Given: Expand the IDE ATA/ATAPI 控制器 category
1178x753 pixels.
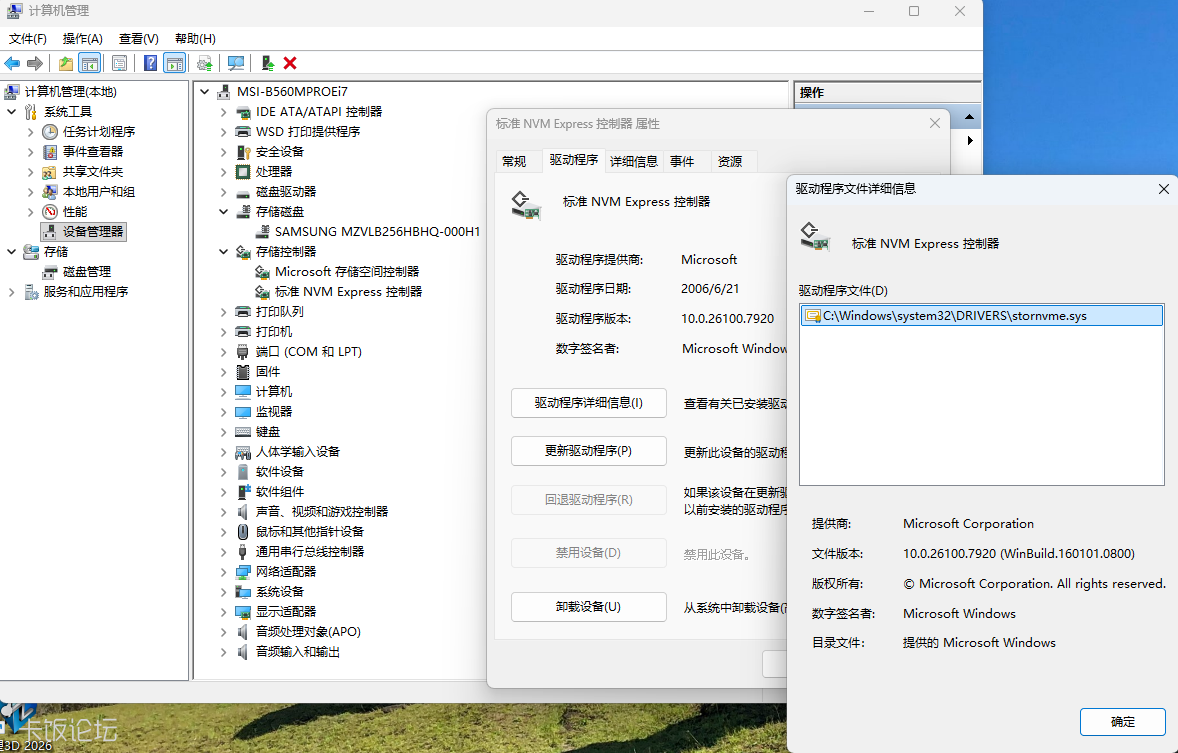Looking at the screenshot, I should 223,112.
